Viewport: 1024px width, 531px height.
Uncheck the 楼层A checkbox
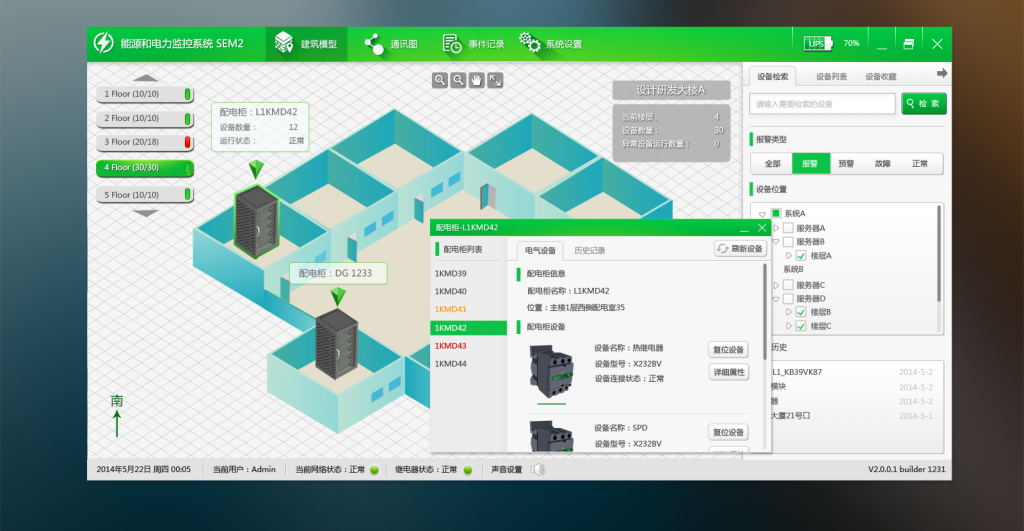click(x=801, y=256)
